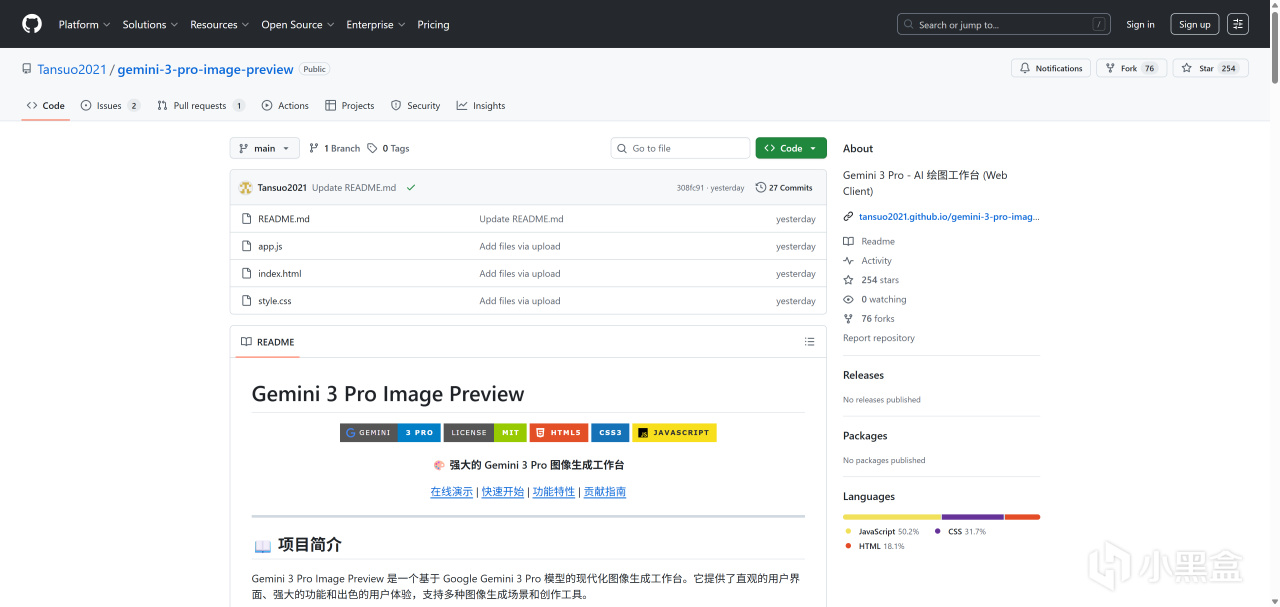Open the index.html file
Image resolution: width=1280 pixels, height=607 pixels.
279,273
